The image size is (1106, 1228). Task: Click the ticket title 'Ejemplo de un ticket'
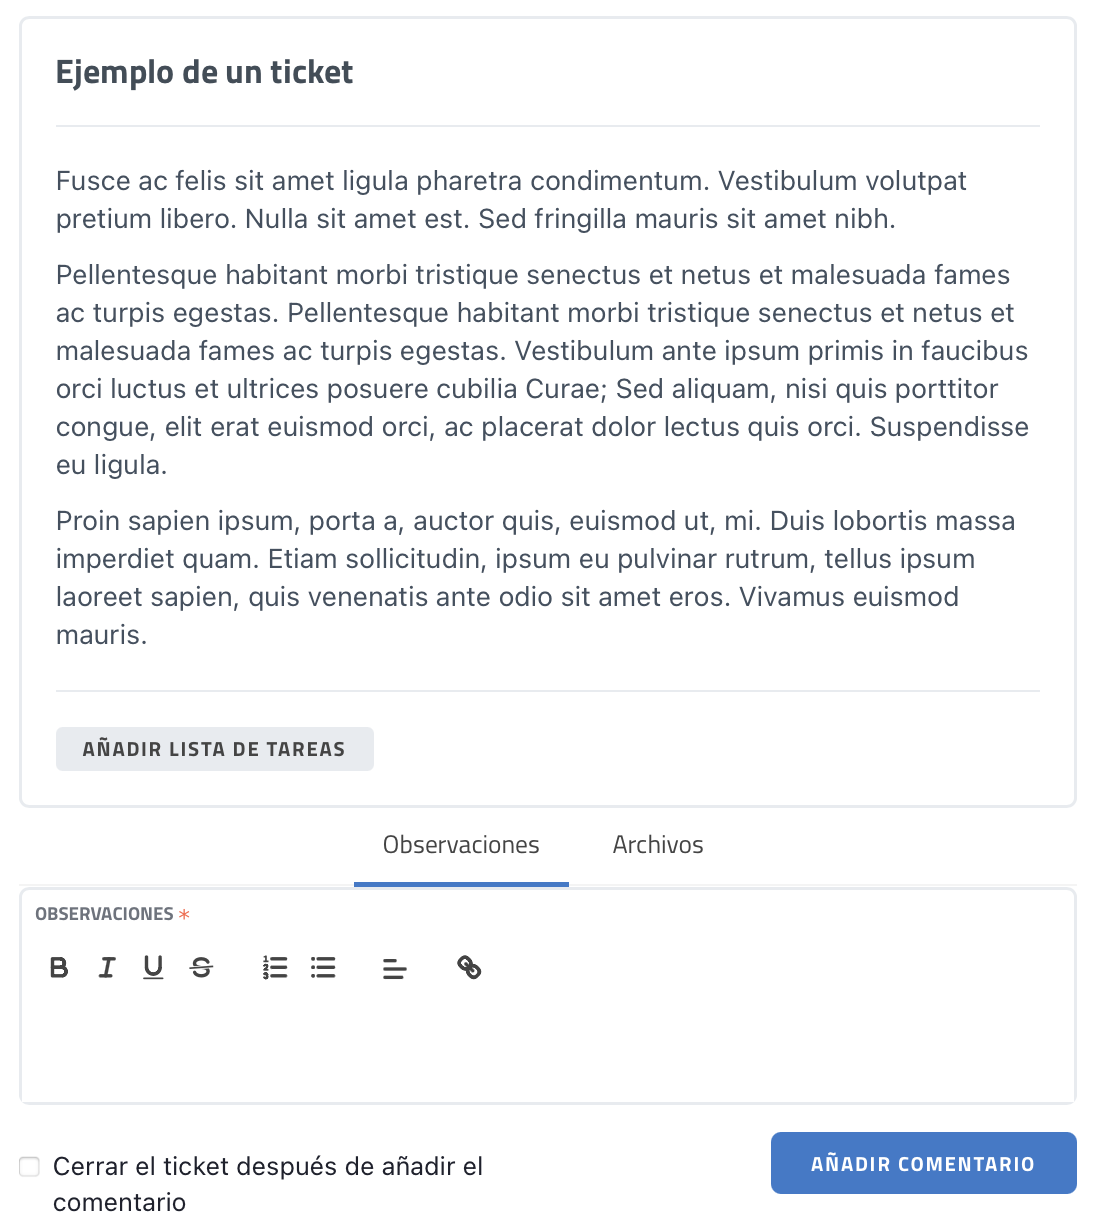[x=204, y=73]
